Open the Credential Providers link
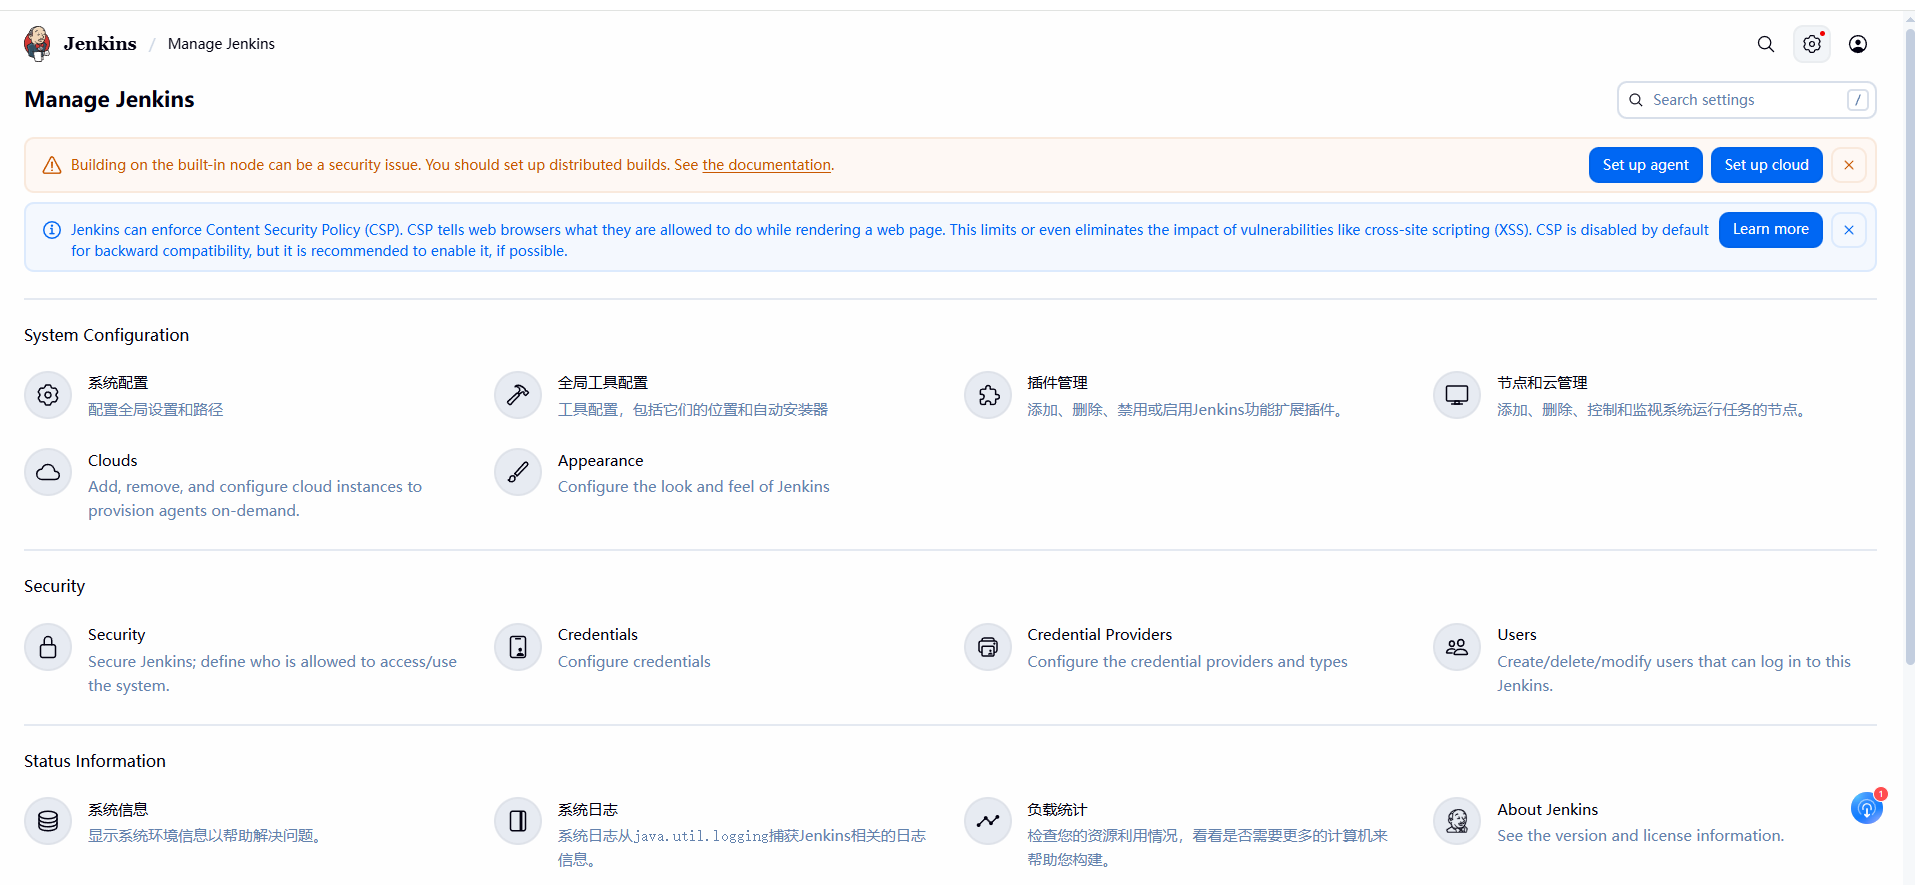Screen dimensions: 1915x885 pos(1099,635)
